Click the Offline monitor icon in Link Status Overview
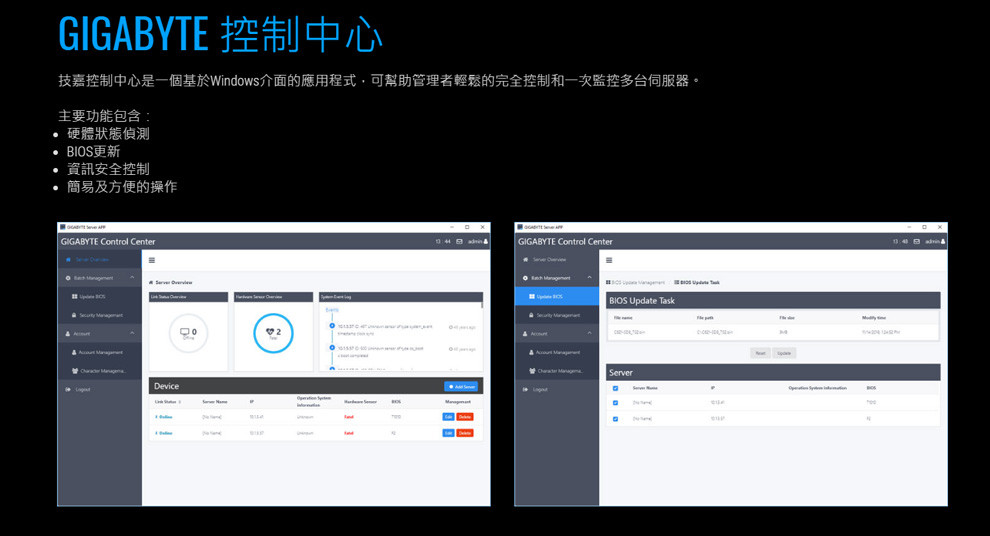 tap(184, 331)
